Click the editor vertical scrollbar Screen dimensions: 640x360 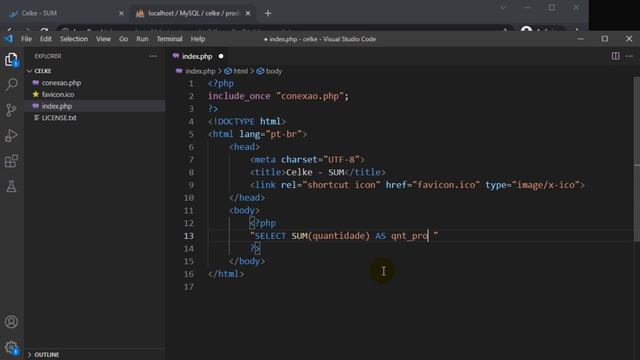click(637, 158)
